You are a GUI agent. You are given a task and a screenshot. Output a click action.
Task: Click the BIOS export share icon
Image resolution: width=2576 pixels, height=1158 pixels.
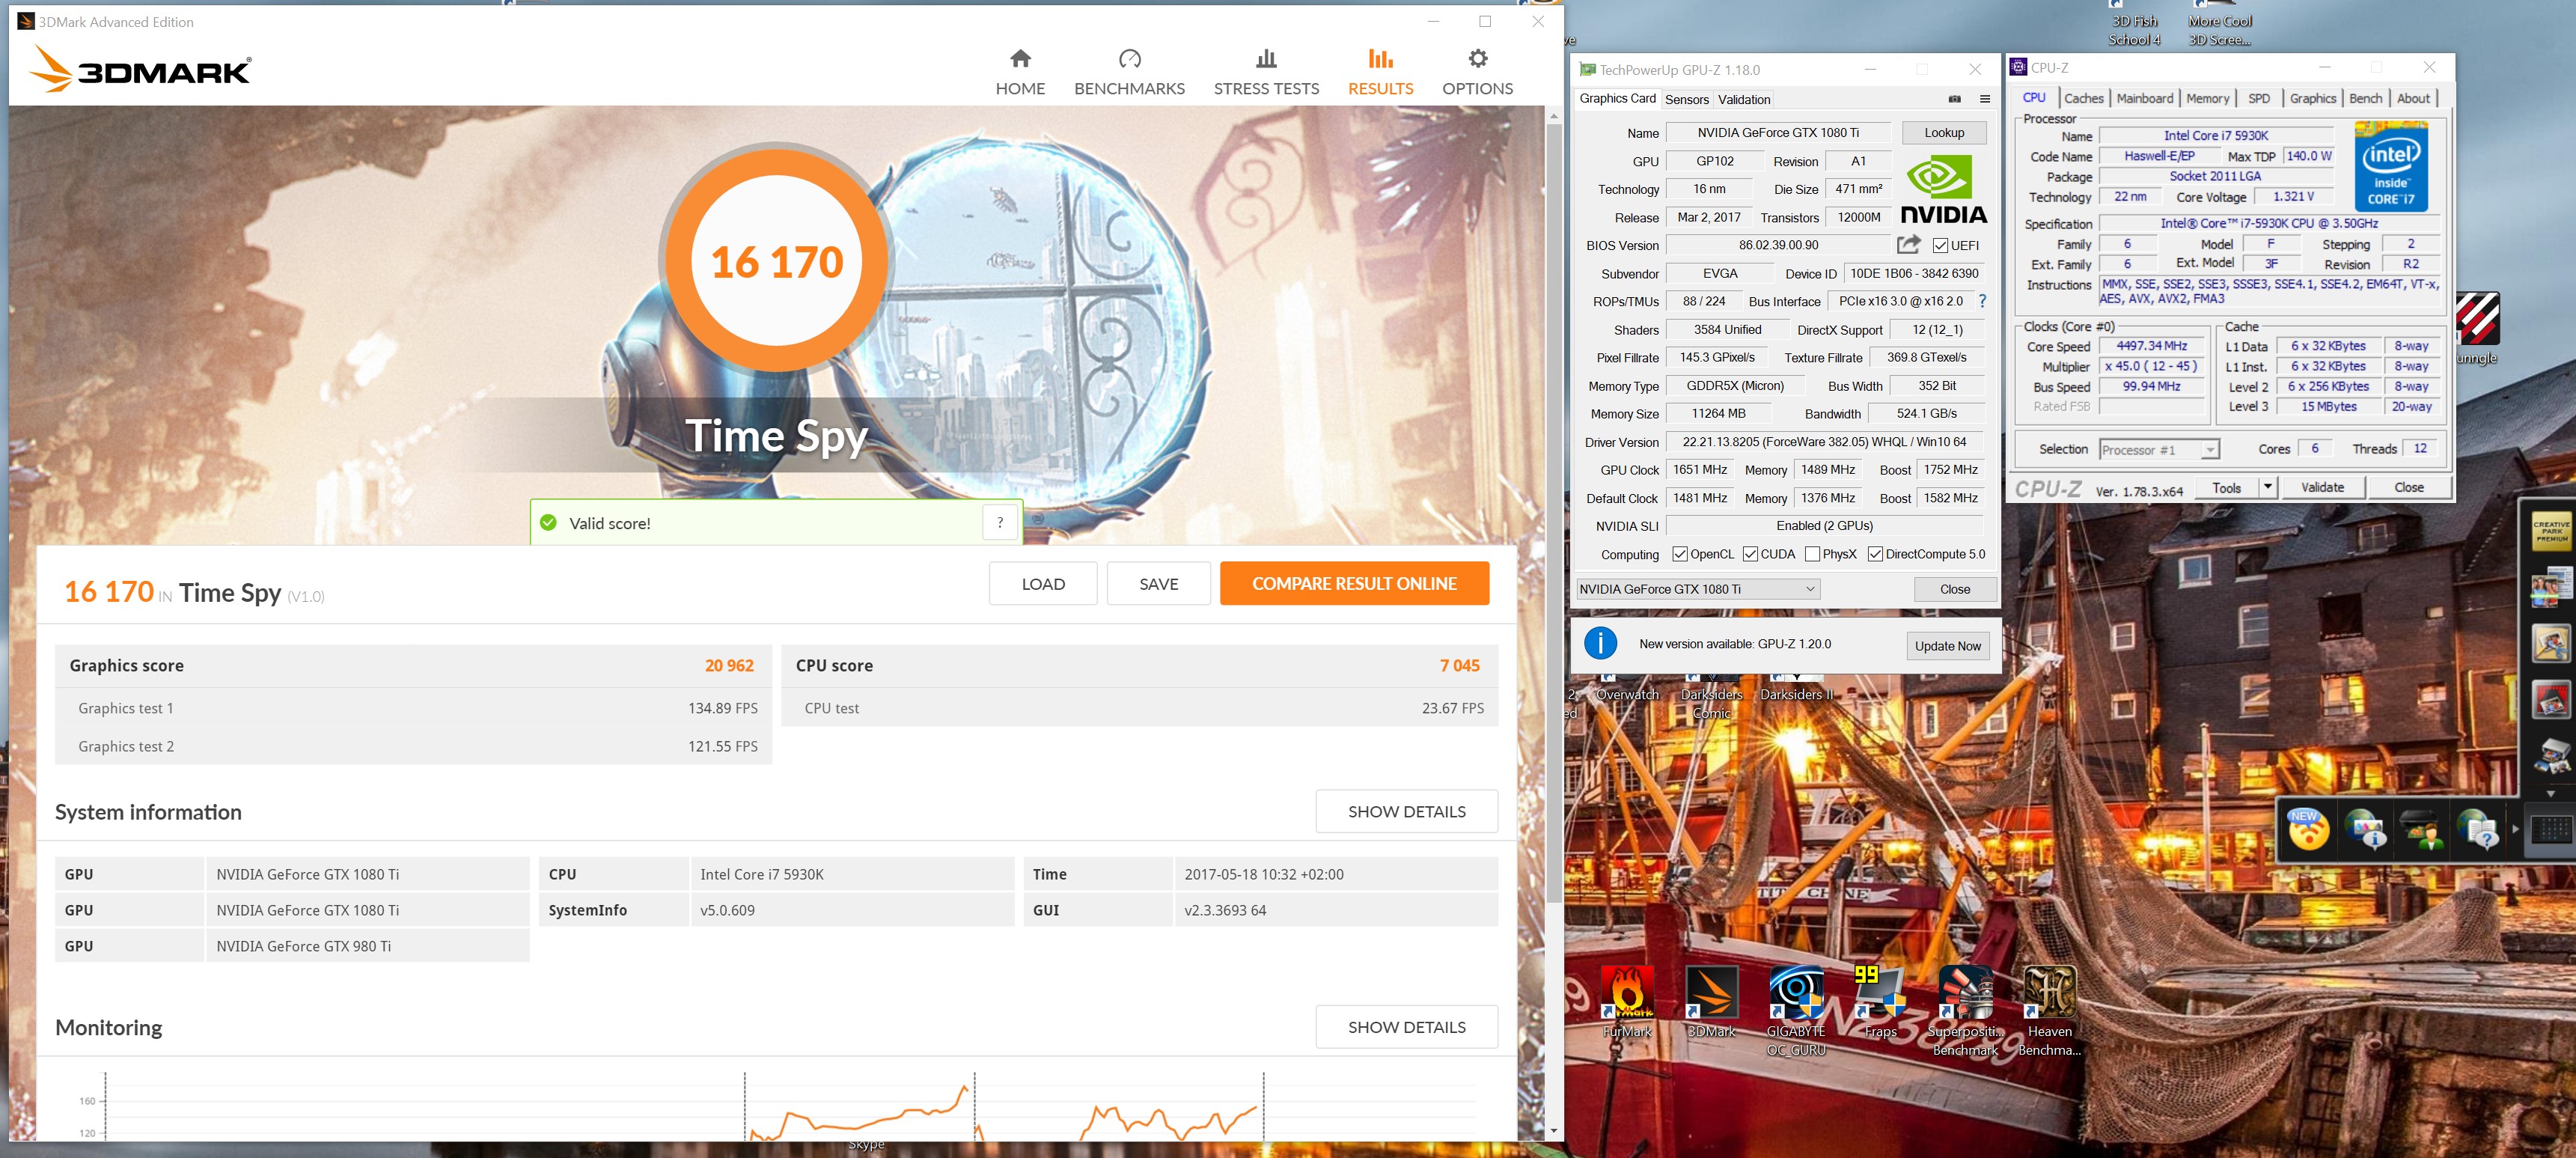click(1908, 245)
